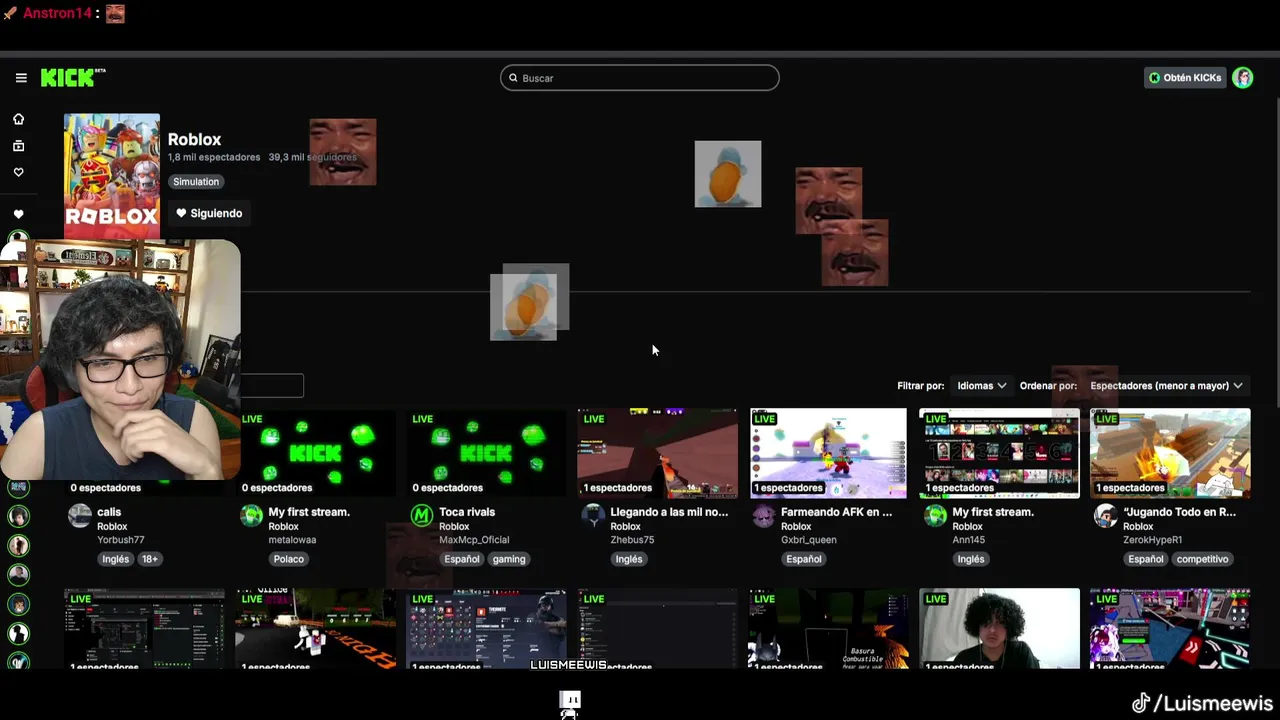Open the curly-haired streamer webcam thumbnail
The height and width of the screenshot is (720, 1280).
[x=999, y=628]
